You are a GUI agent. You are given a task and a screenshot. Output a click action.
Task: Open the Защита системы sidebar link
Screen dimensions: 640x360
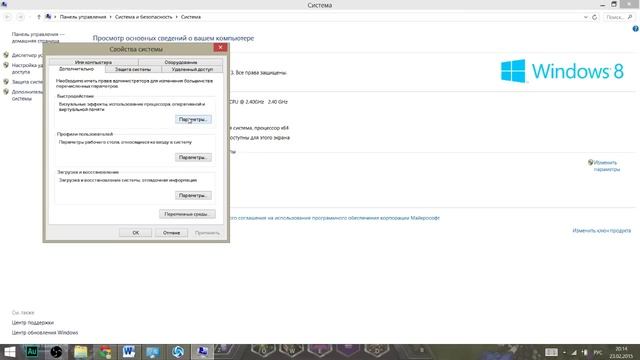pyautogui.click(x=27, y=82)
